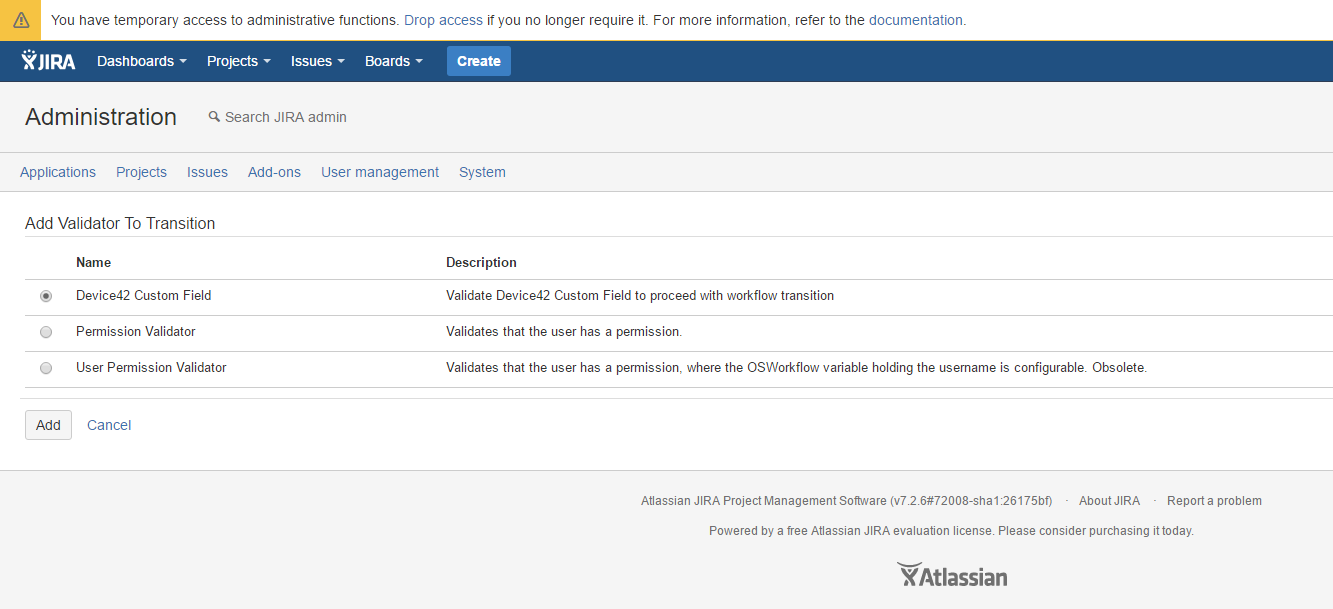Click the Device42 Custom Field name text

144,296
